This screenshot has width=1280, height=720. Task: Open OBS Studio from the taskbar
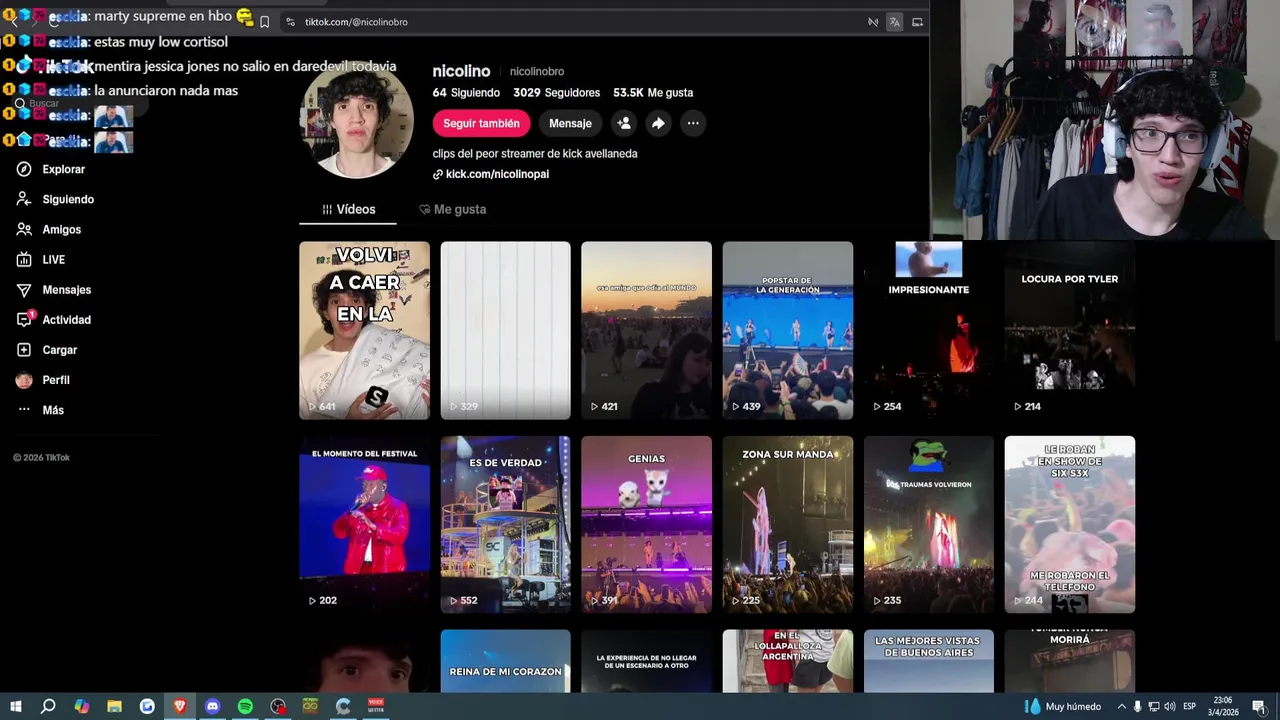[278, 706]
